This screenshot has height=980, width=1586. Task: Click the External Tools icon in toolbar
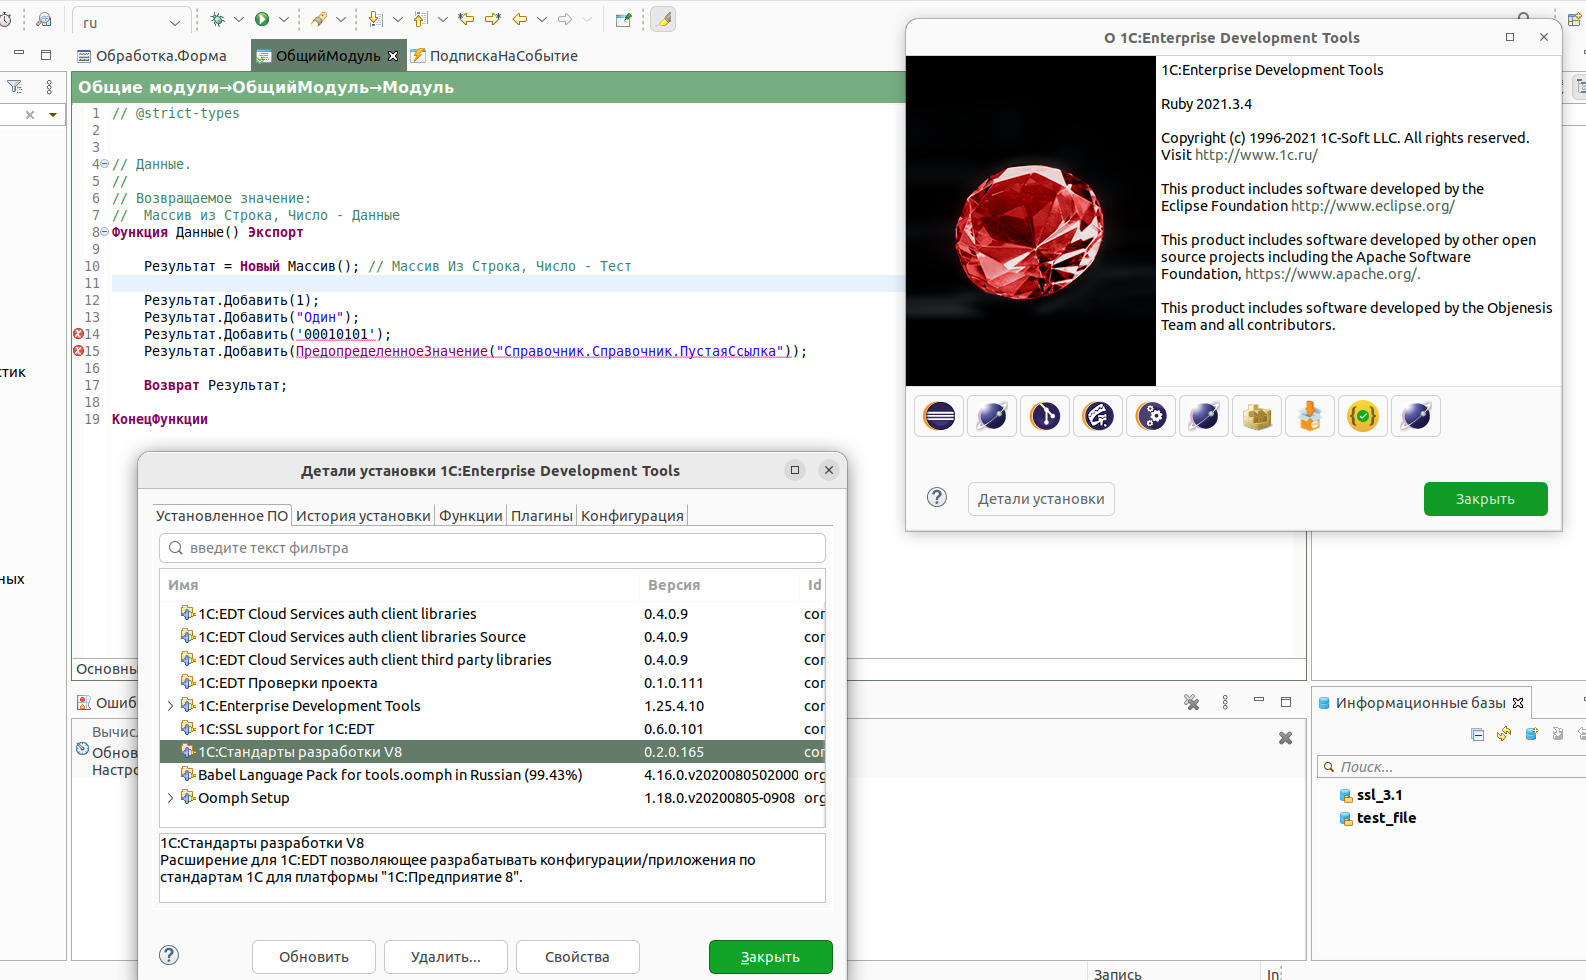pyautogui.click(x=319, y=19)
